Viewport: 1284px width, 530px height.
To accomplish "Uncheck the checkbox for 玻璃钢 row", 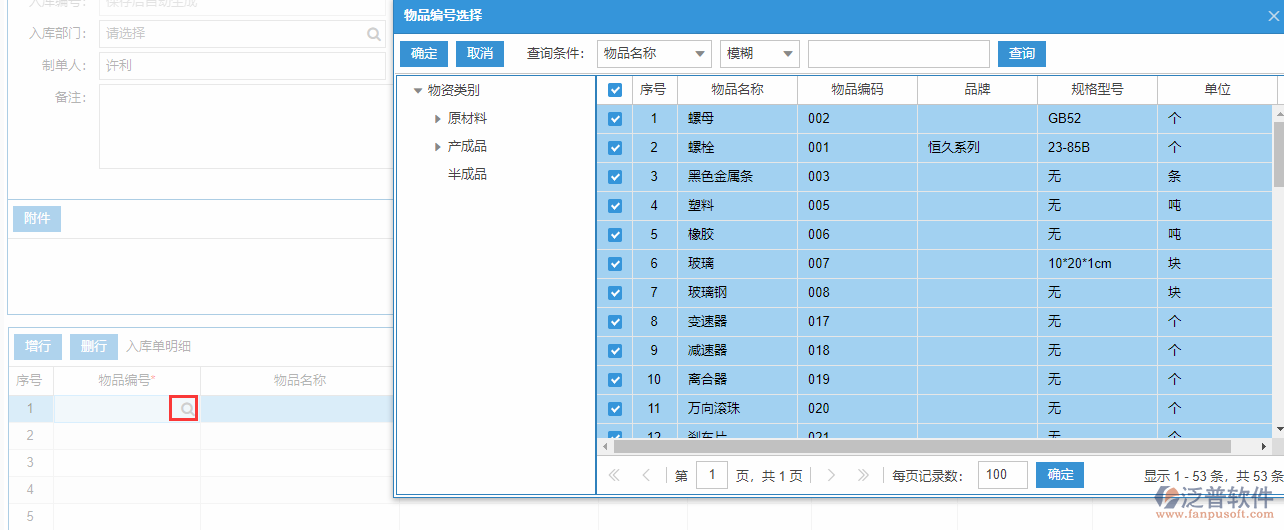I will tap(615, 293).
